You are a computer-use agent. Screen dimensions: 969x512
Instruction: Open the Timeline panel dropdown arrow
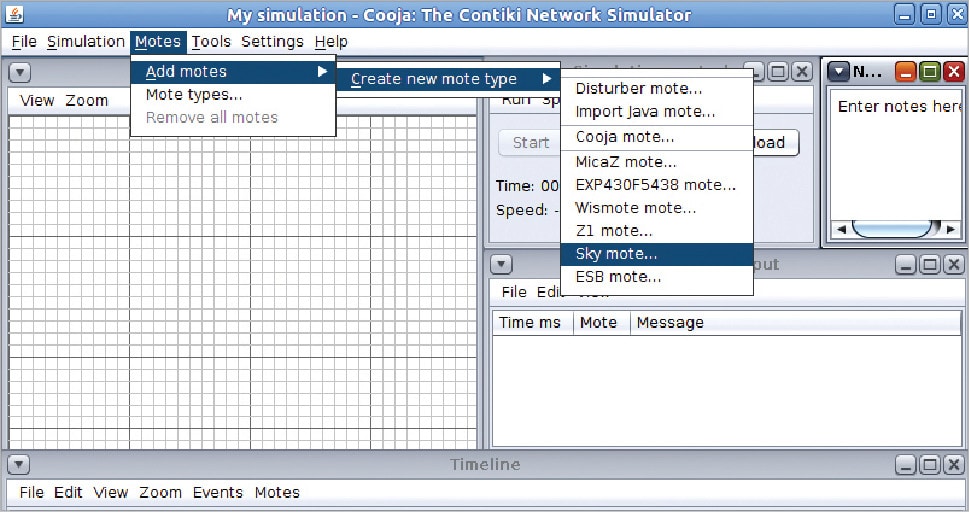click(19, 464)
